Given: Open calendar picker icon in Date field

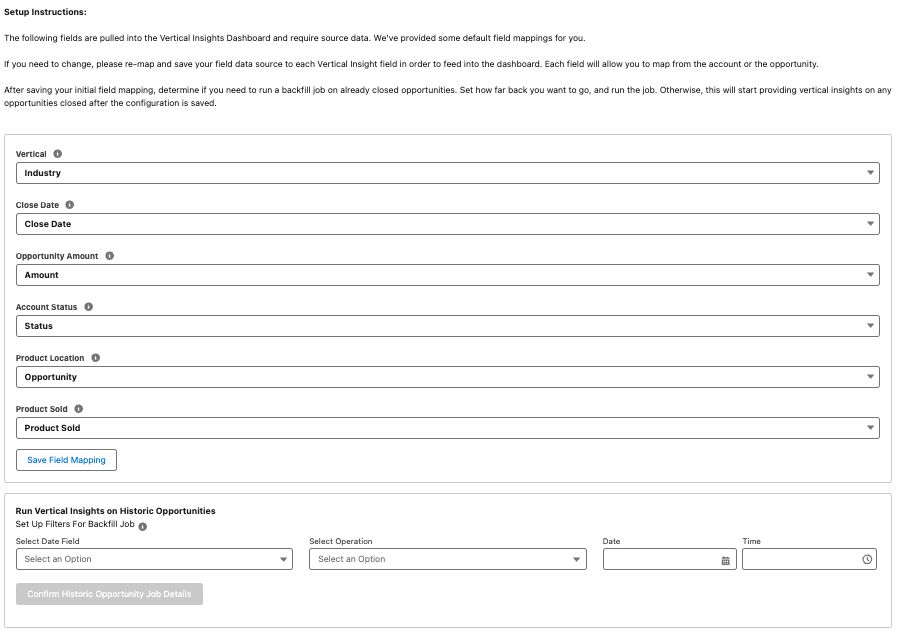Looking at the screenshot, I should [725, 561].
